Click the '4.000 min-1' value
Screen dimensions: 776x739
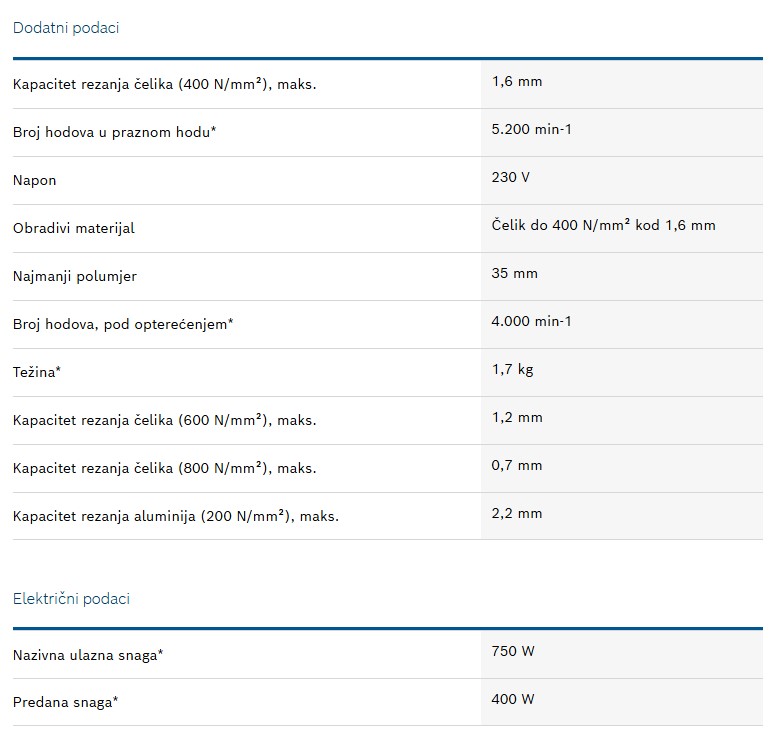(x=531, y=321)
